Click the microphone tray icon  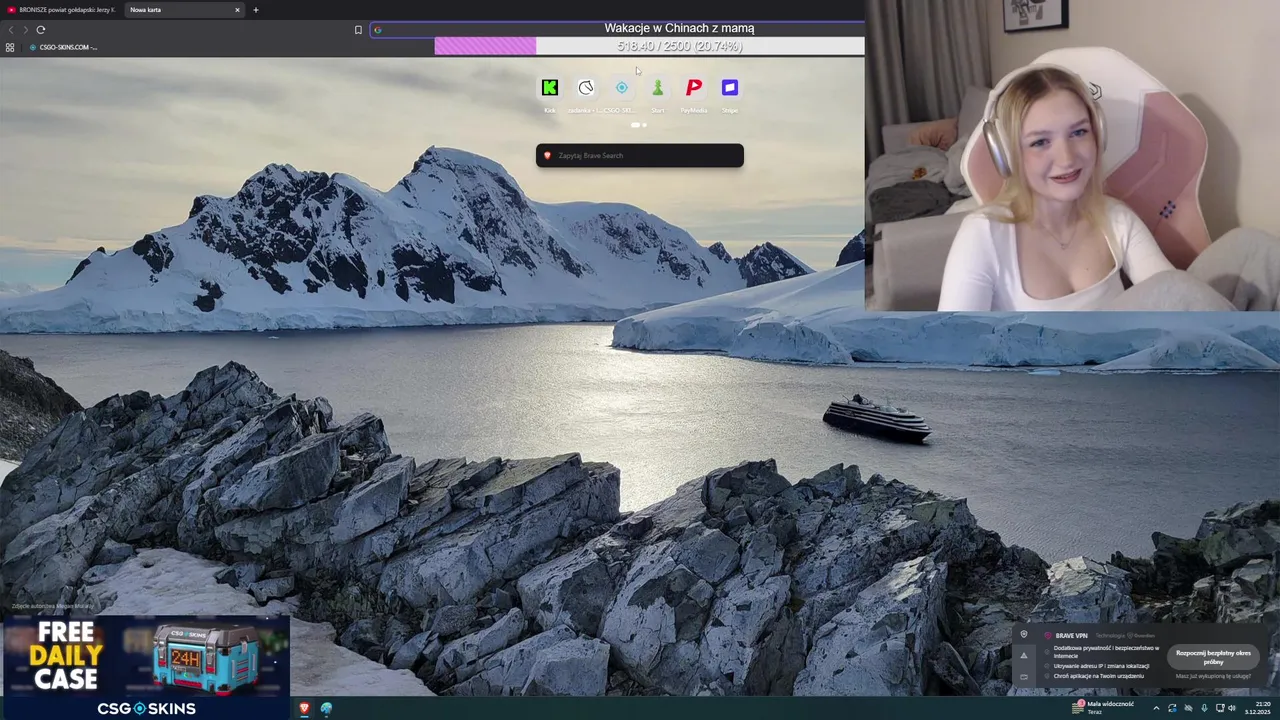point(1204,708)
